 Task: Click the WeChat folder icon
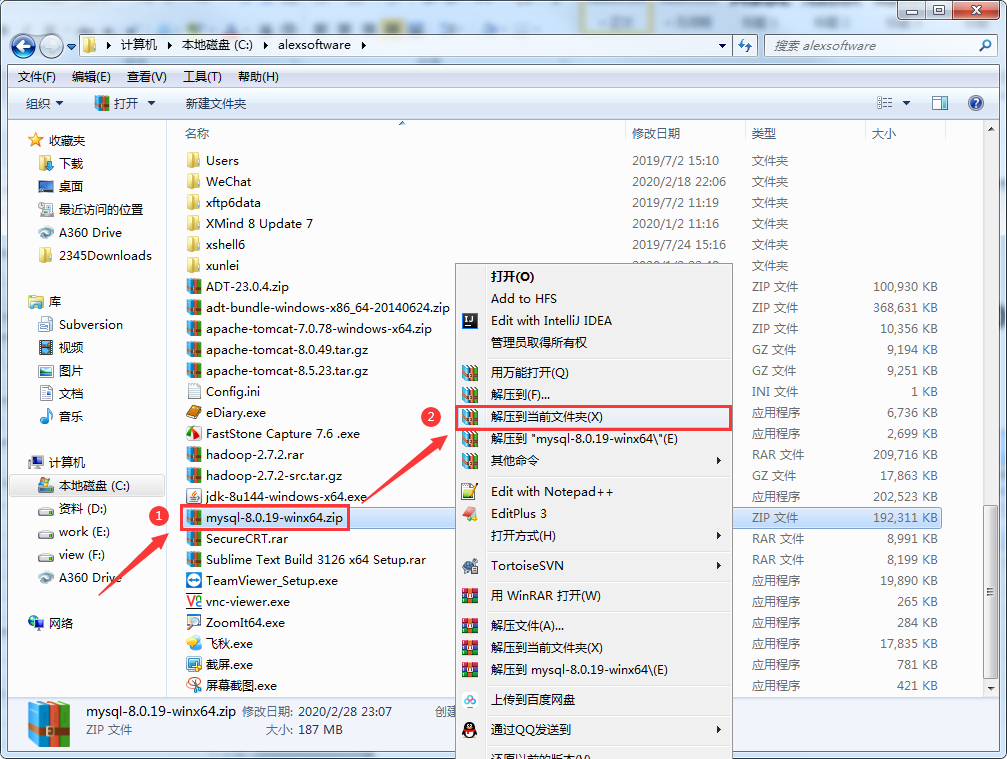click(x=193, y=181)
